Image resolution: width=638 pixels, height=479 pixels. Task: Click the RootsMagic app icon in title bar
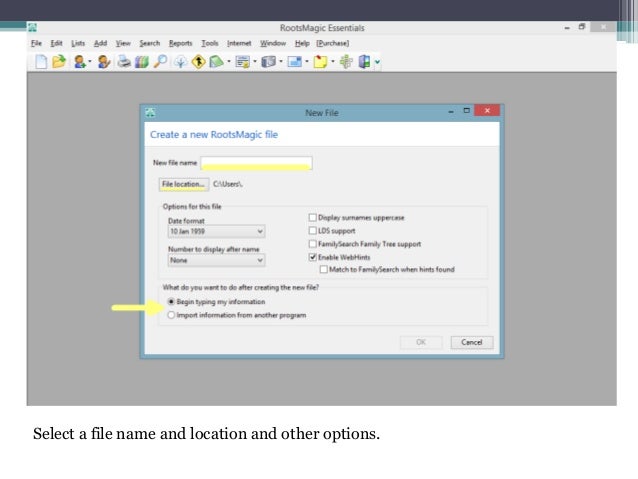coord(33,28)
